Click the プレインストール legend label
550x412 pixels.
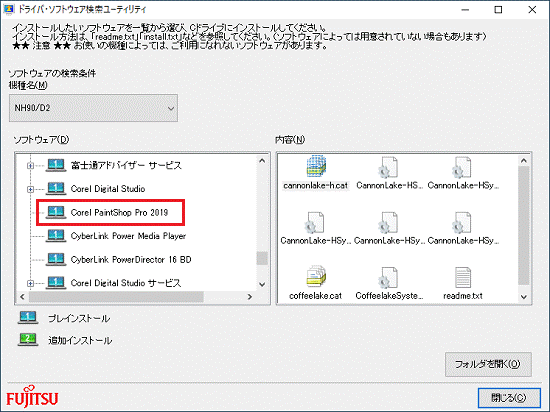[79, 318]
